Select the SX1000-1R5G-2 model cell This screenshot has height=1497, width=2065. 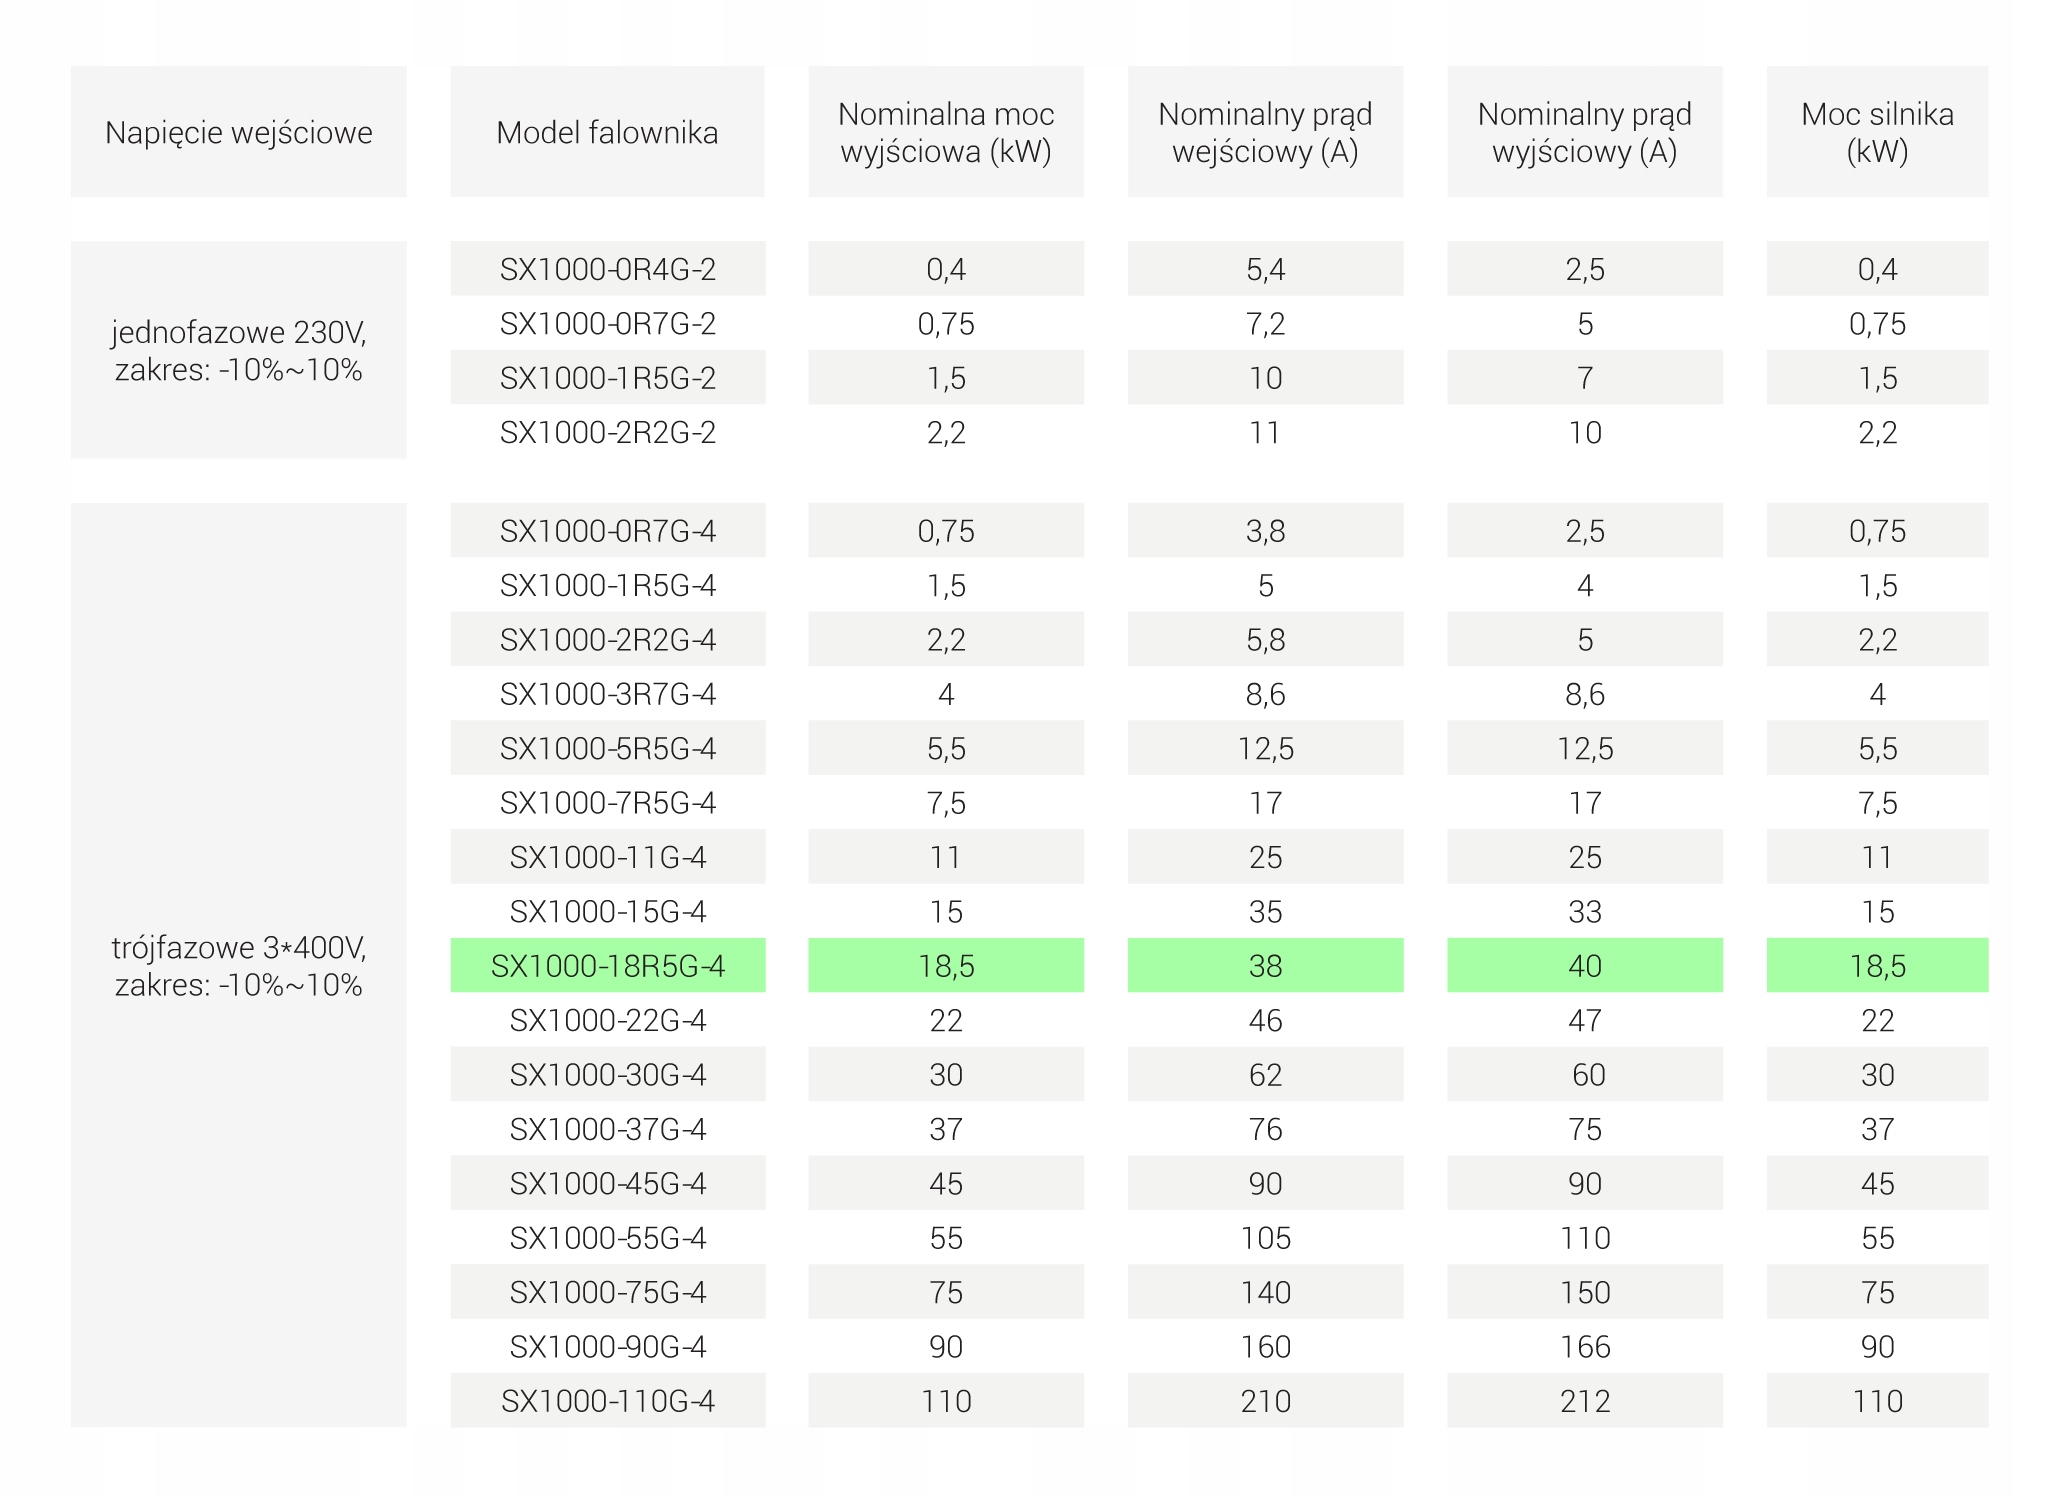coord(607,378)
